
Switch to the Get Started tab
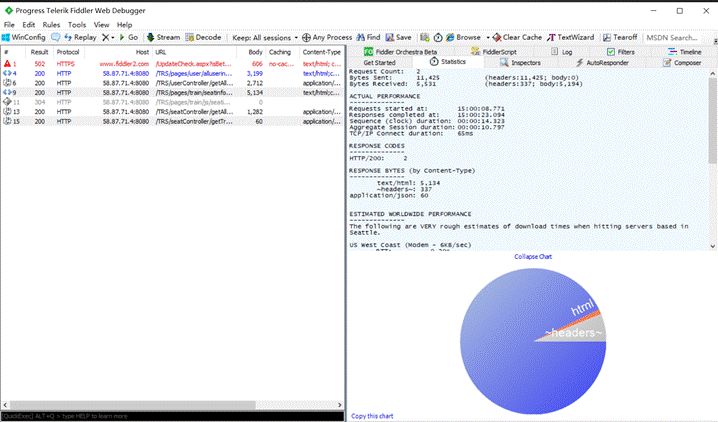pos(380,62)
